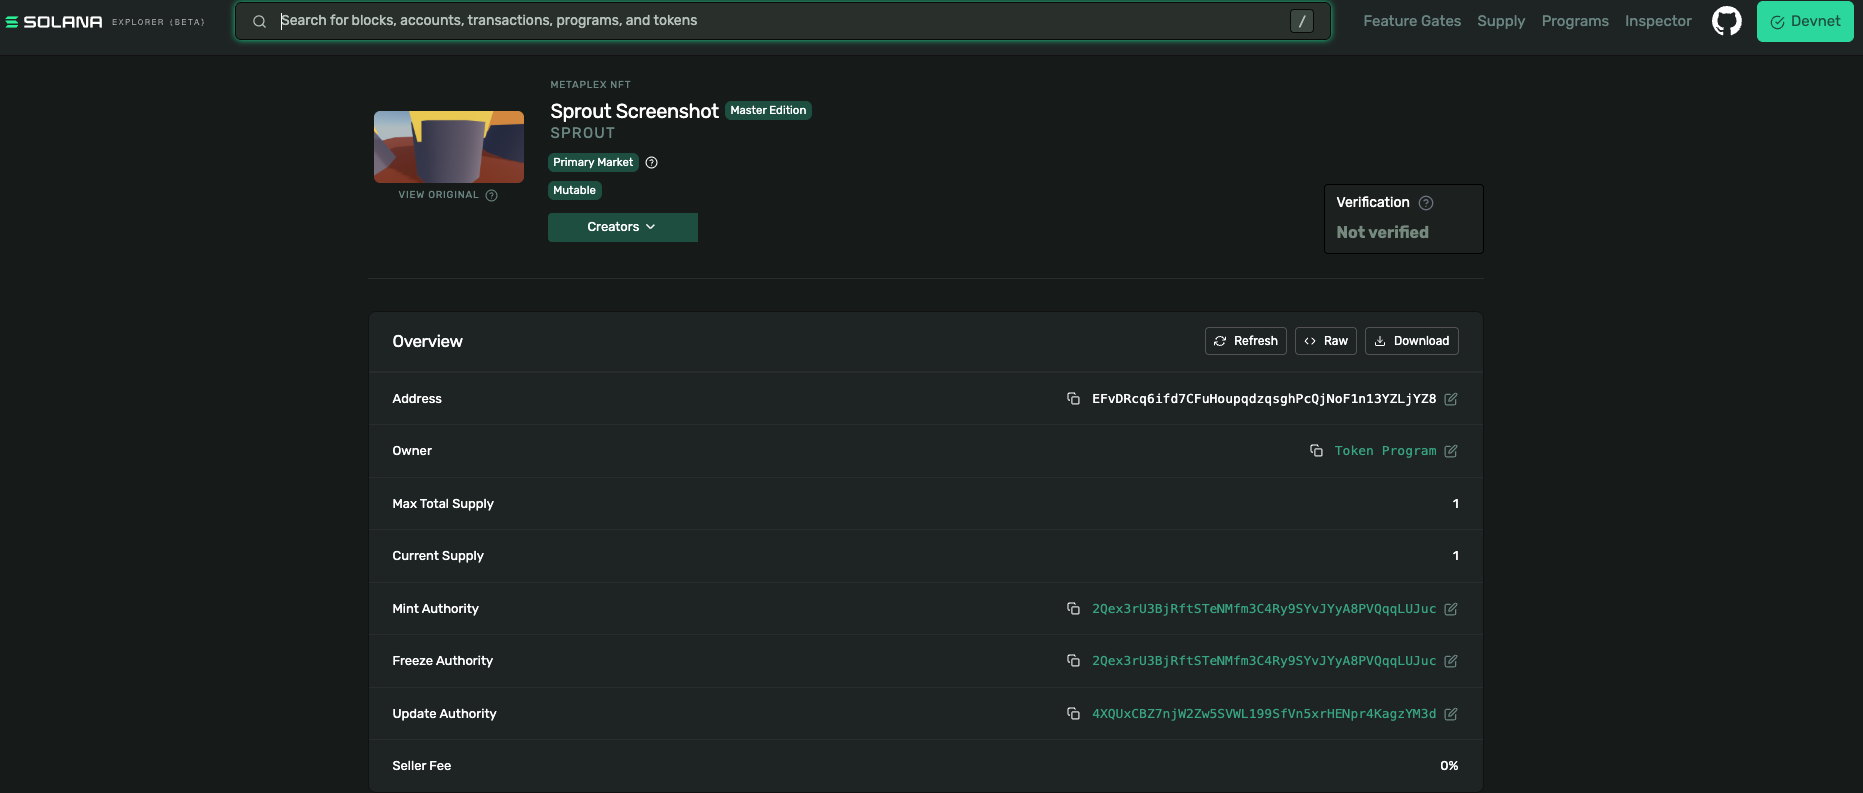The height and width of the screenshot is (793, 1863).
Task: Focus the search blocks and accounts field
Action: pyautogui.click(x=782, y=21)
